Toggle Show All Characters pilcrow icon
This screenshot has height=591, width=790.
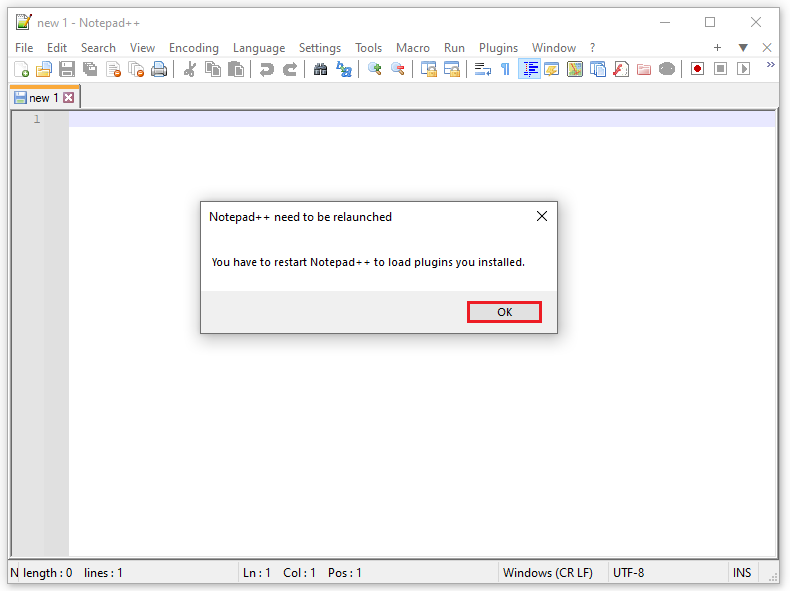point(505,69)
